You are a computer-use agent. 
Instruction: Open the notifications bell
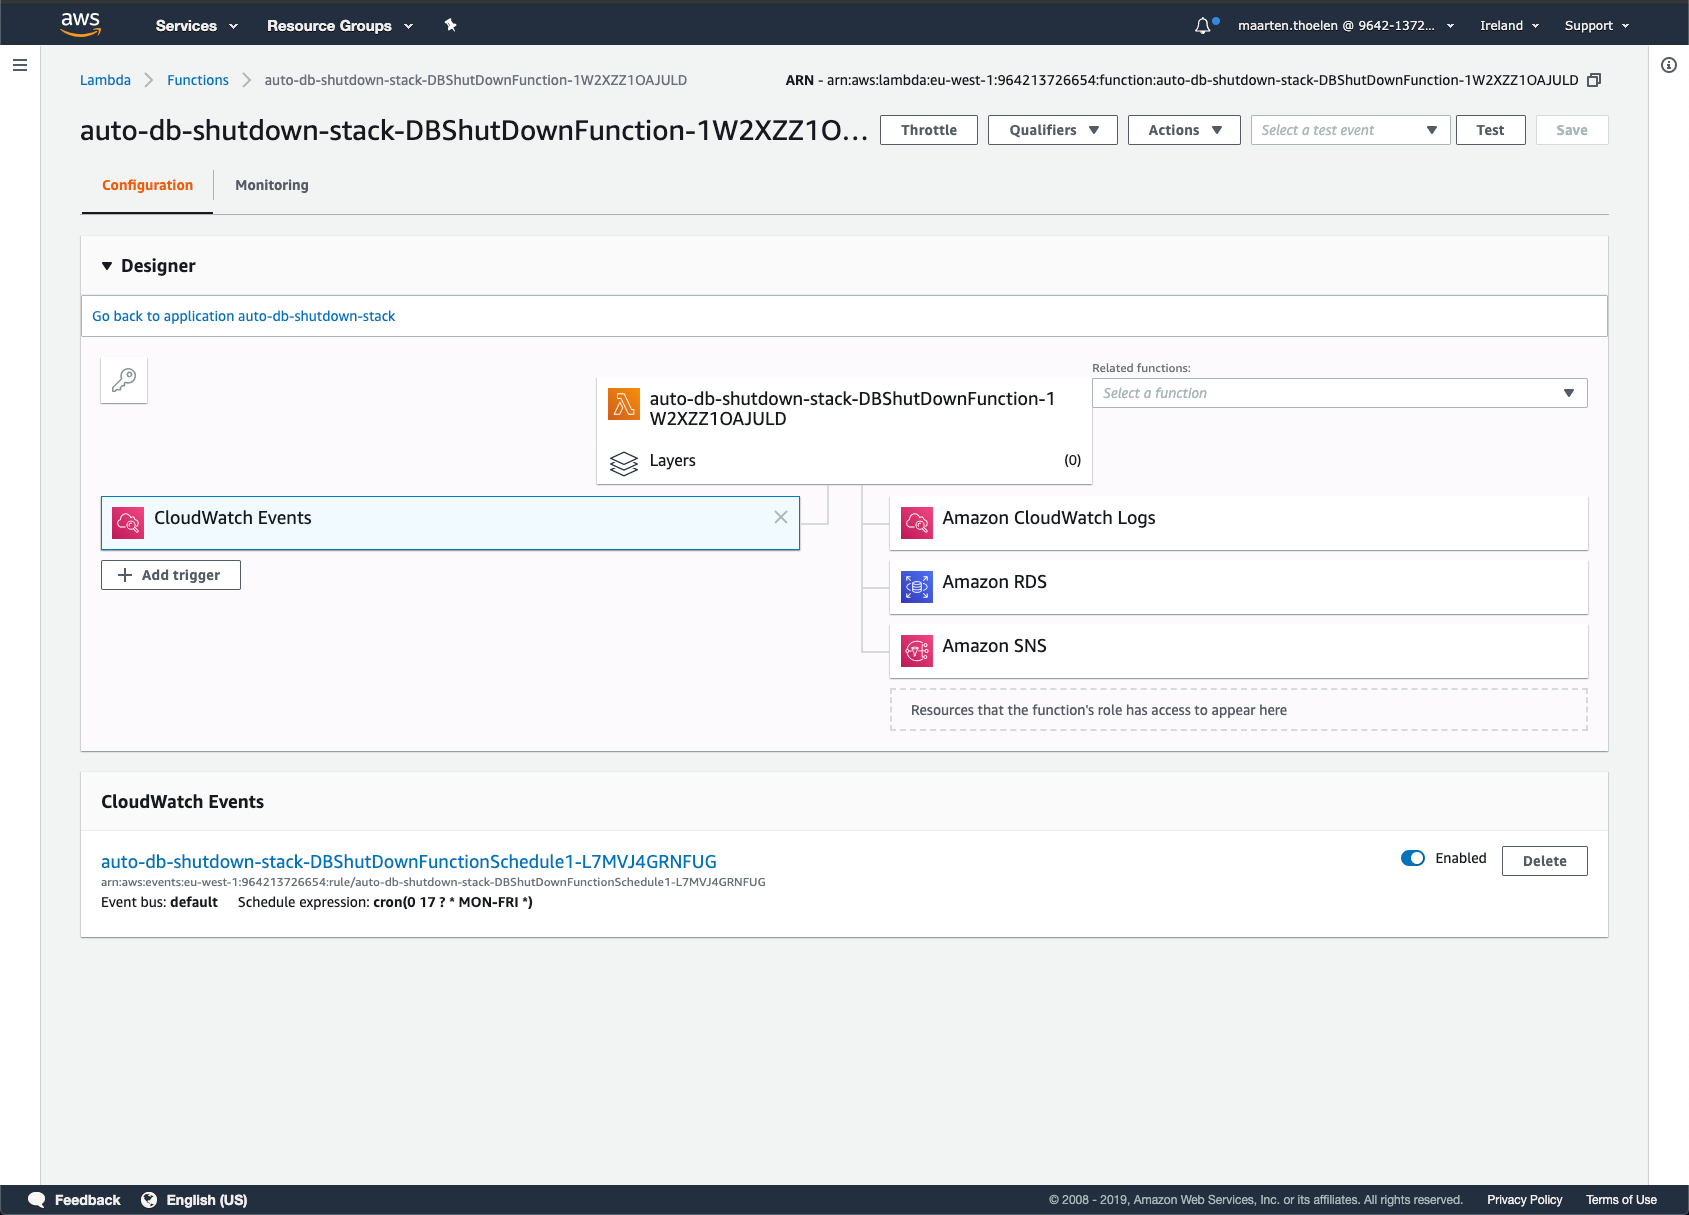point(1201,25)
